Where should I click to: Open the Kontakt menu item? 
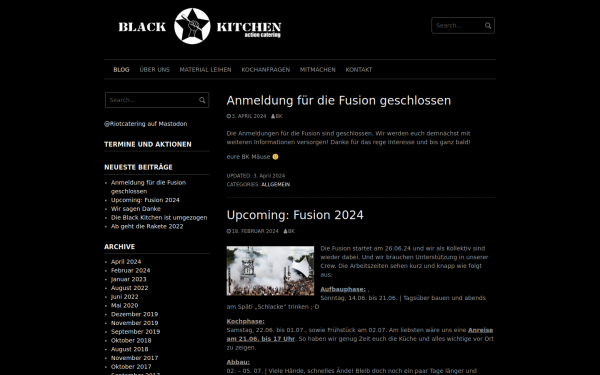click(359, 70)
